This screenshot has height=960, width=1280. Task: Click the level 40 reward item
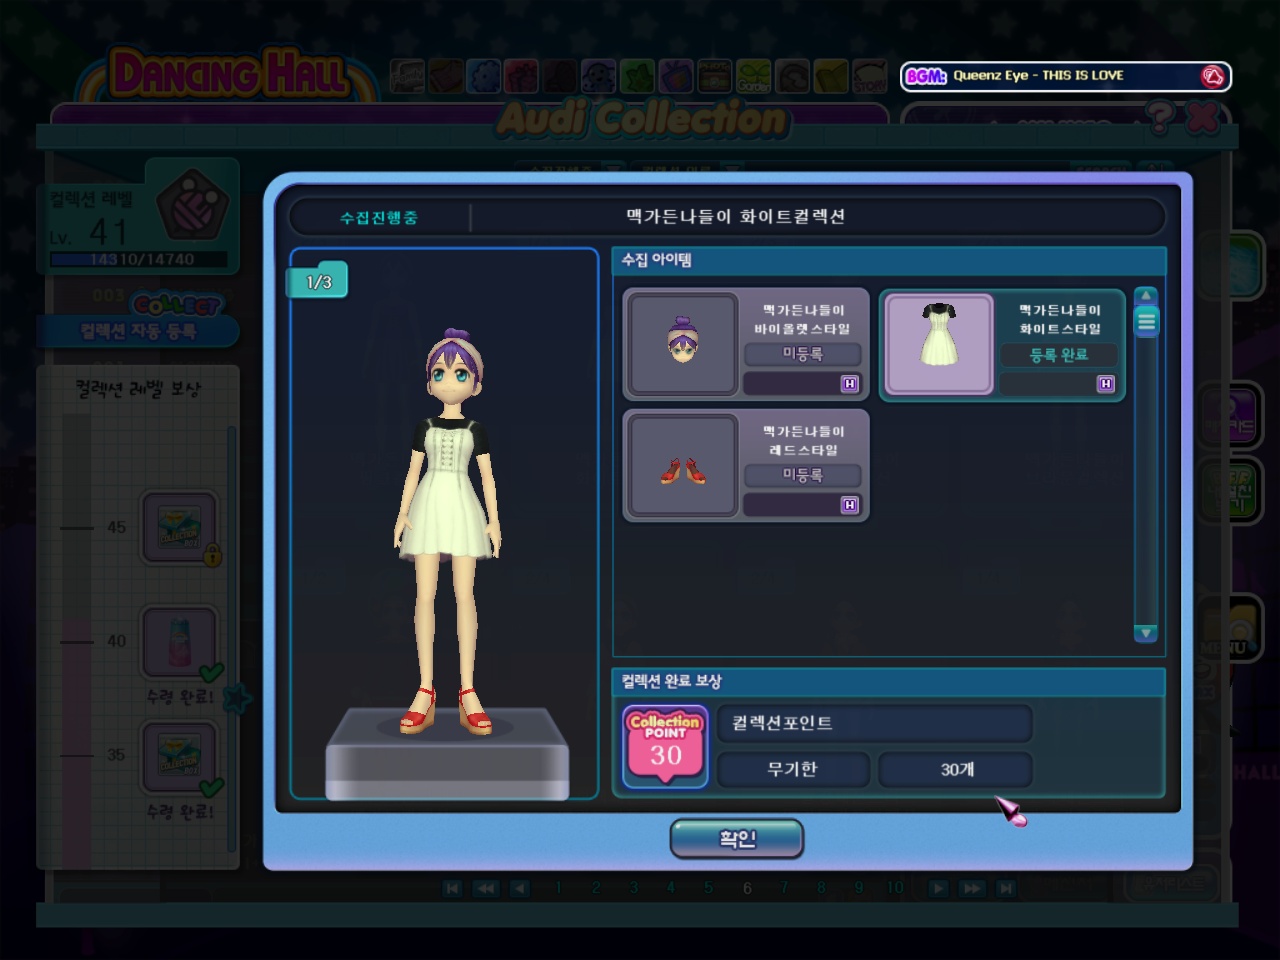click(x=179, y=643)
